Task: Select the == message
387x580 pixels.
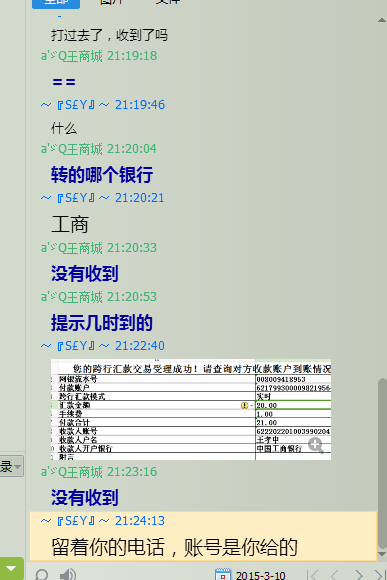Action: point(64,82)
